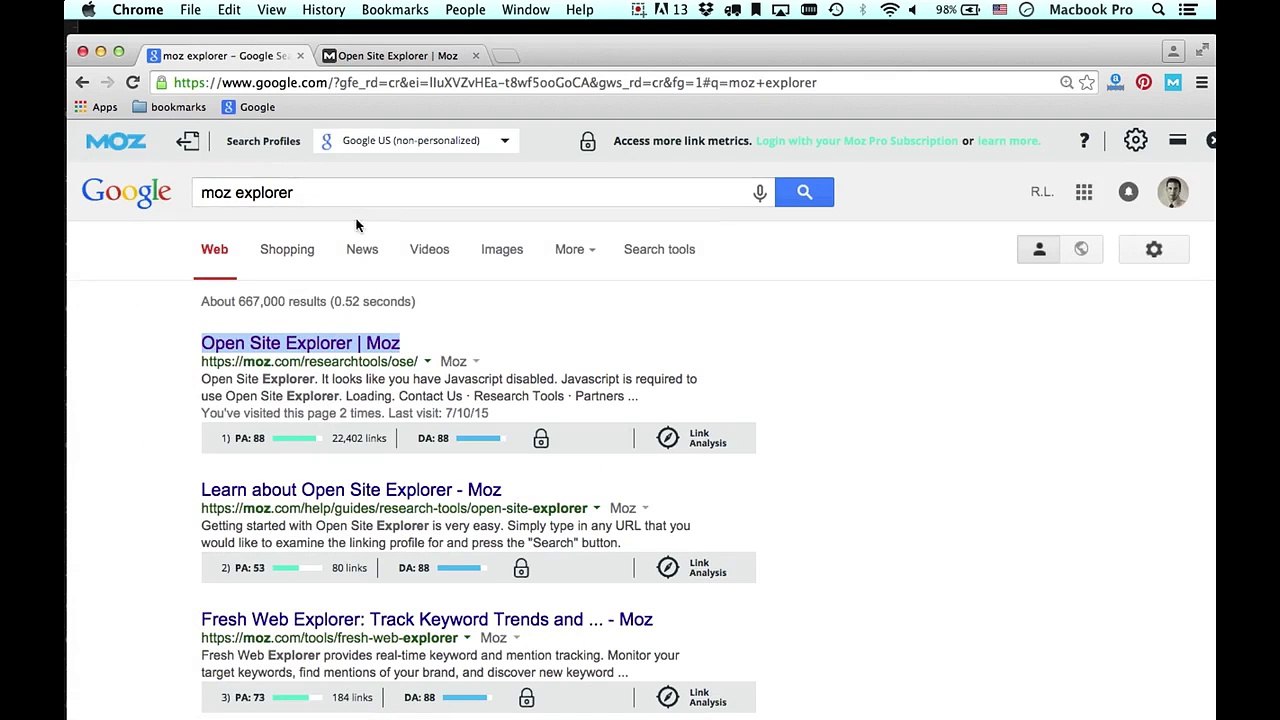
Task: Click the blue Google search button
Action: [x=804, y=192]
